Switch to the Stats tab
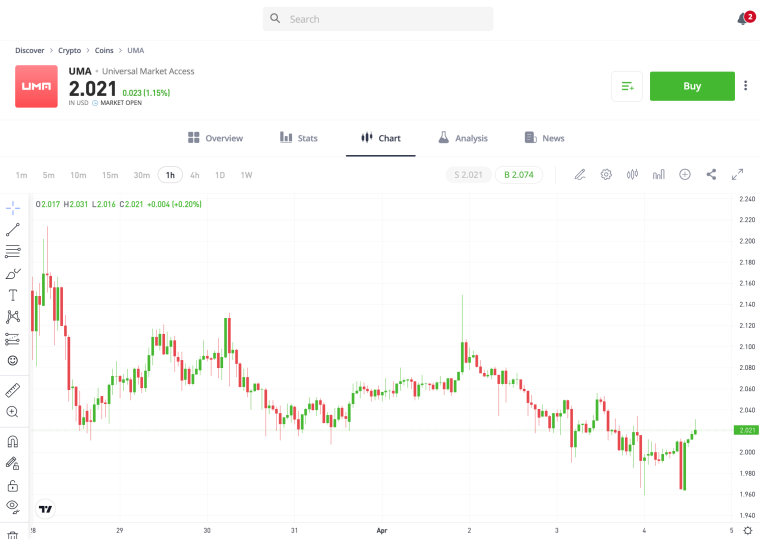The image size is (760, 542). pyautogui.click(x=299, y=138)
